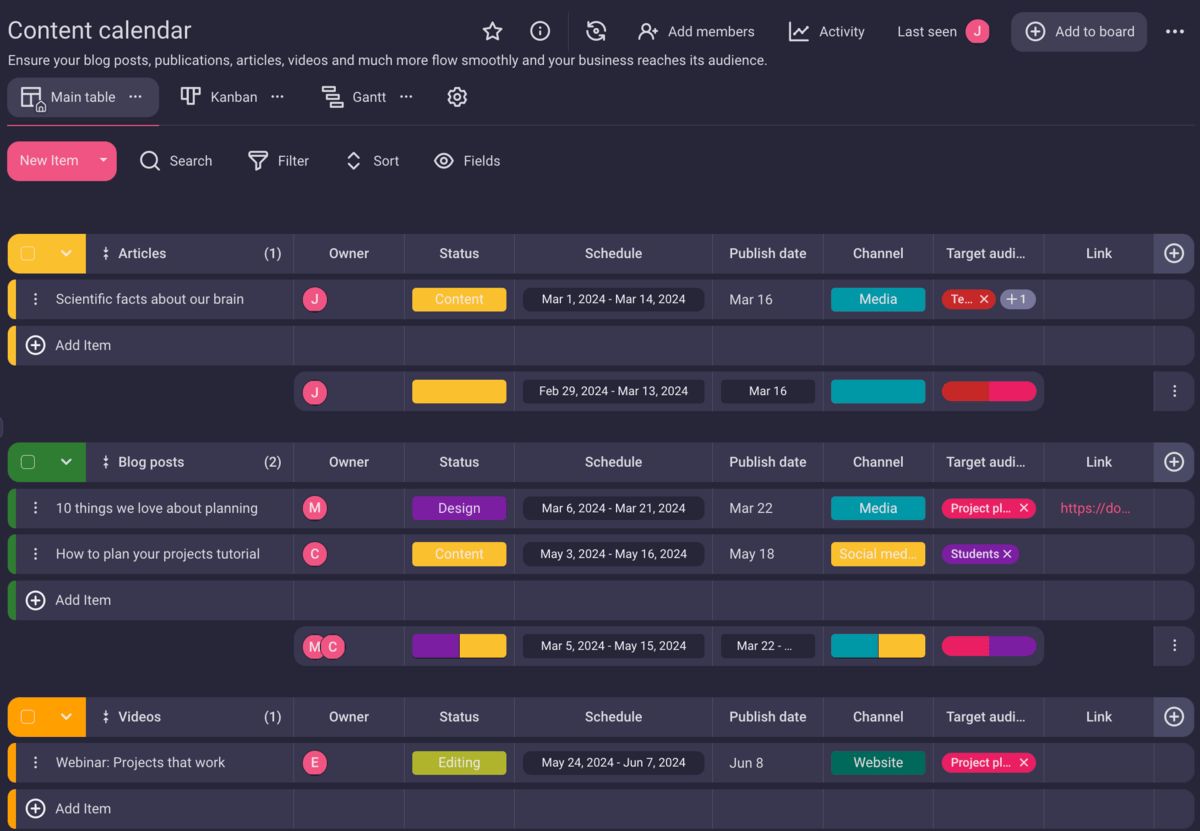
Task: Click the Add to board button
Action: [x=1079, y=31]
